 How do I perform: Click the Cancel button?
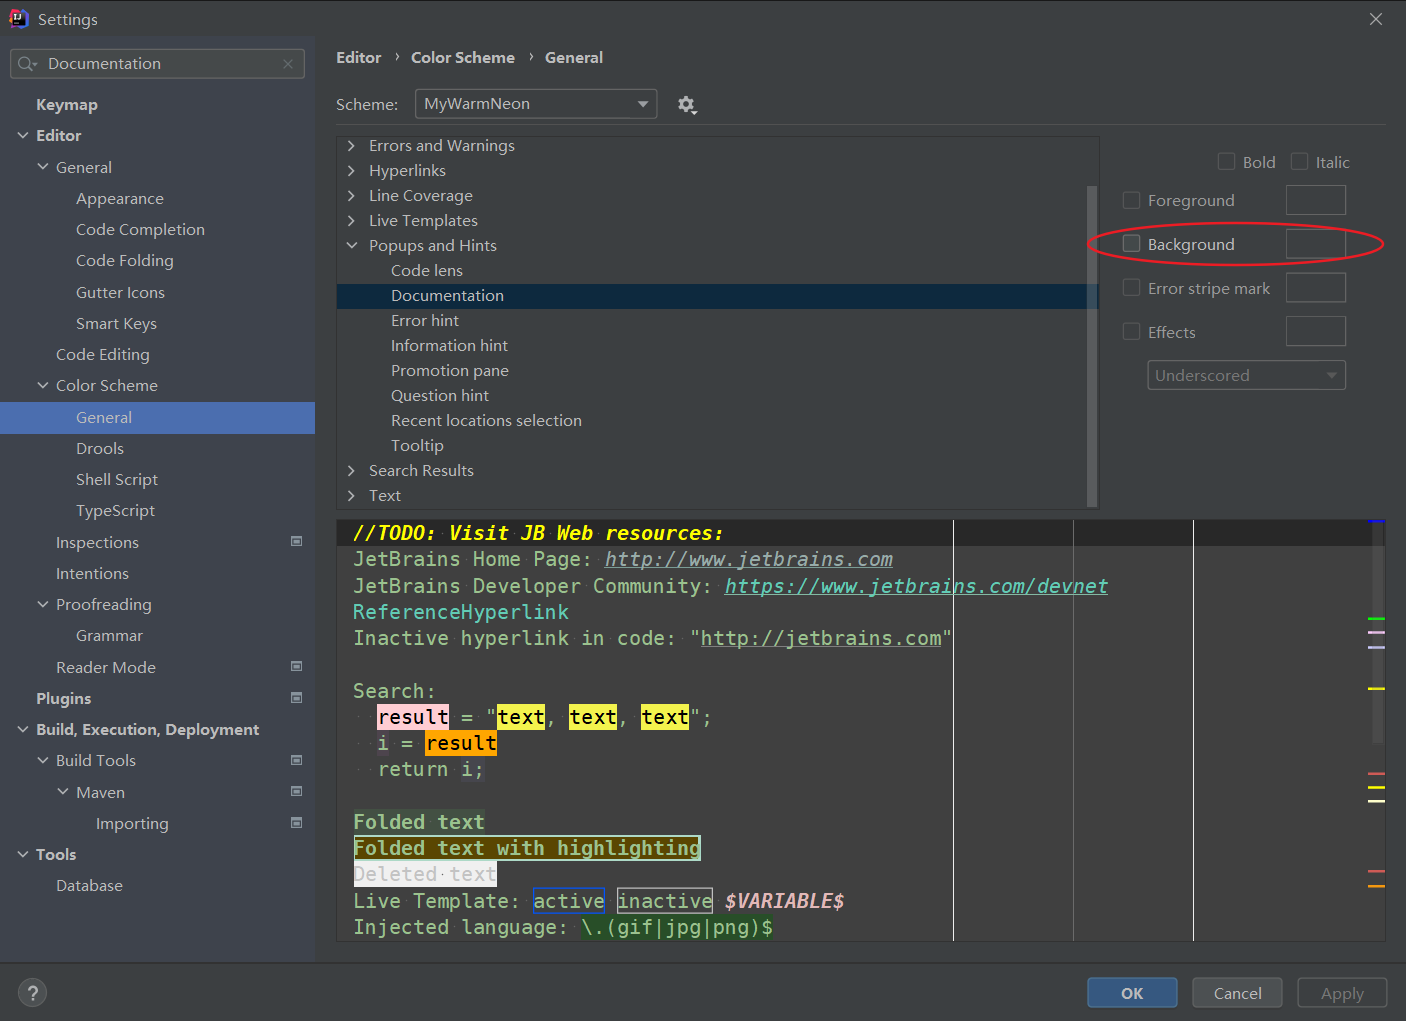1238,993
